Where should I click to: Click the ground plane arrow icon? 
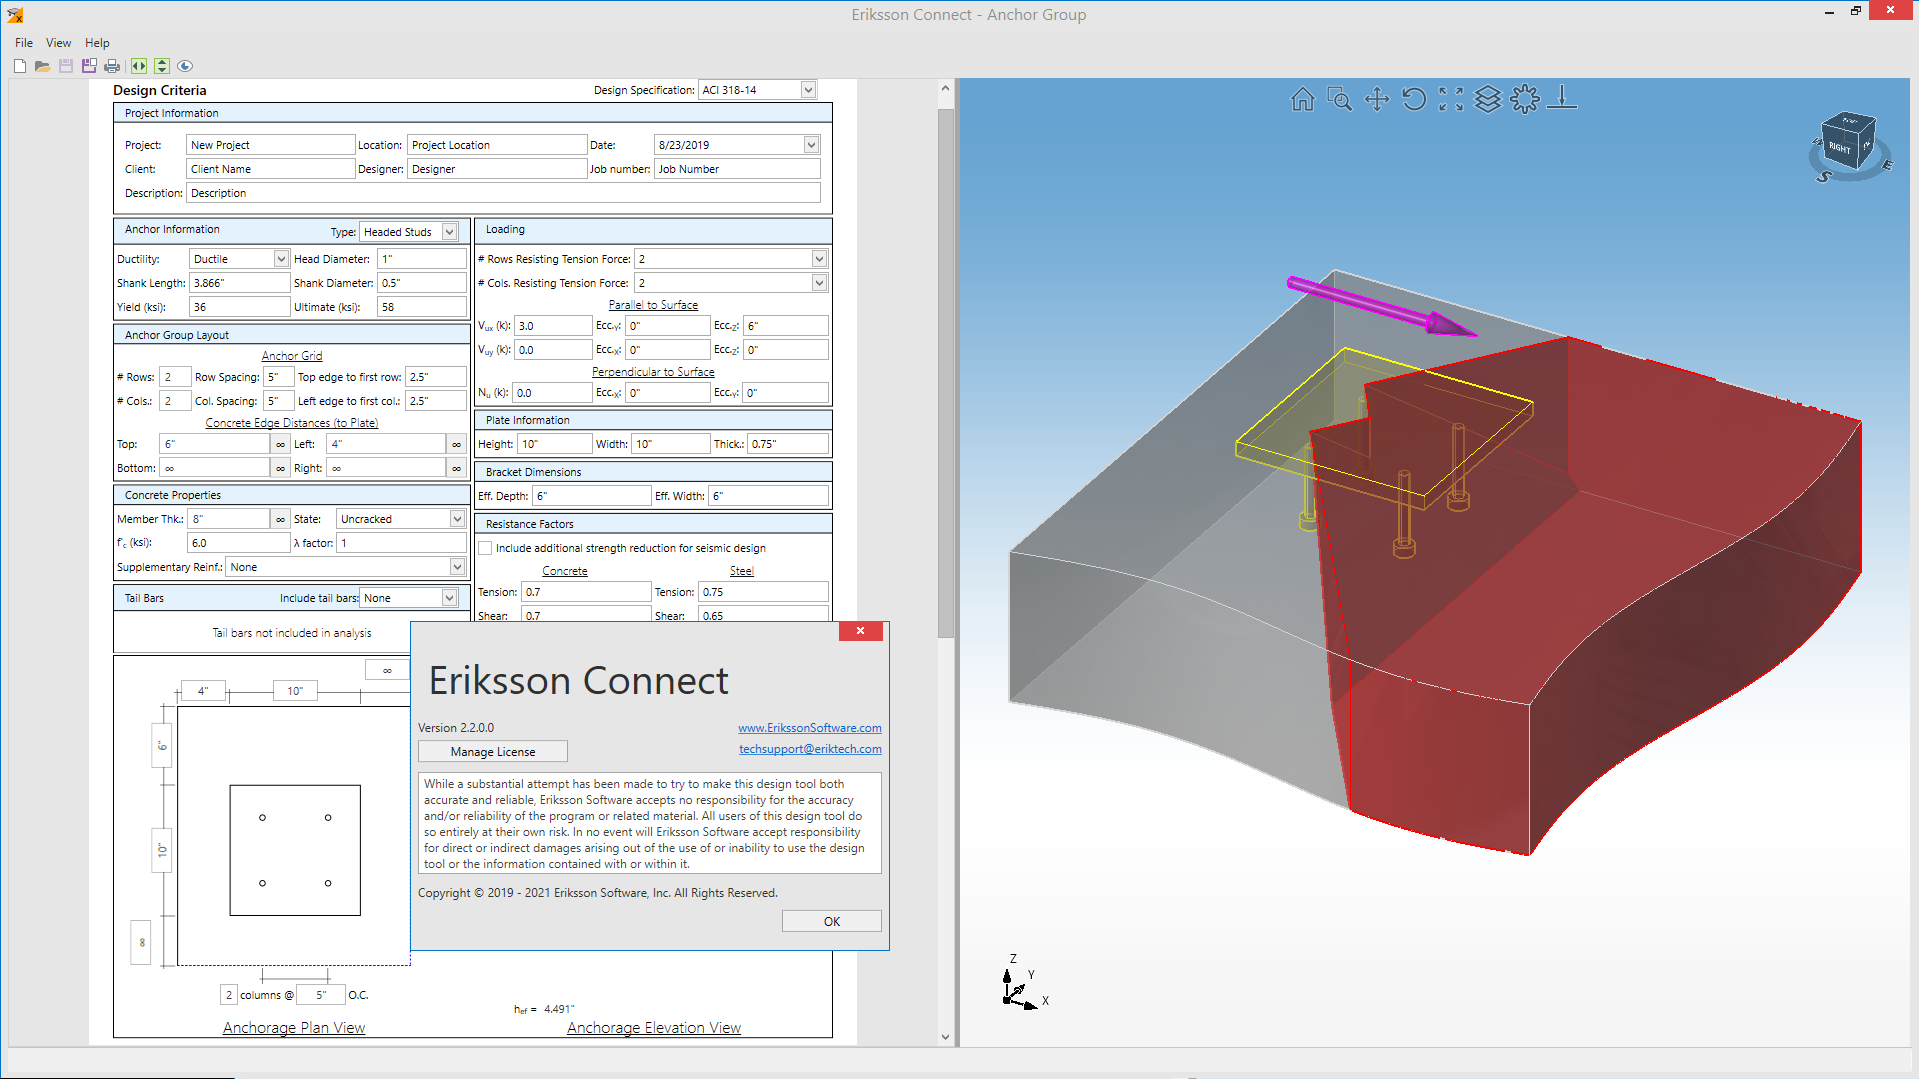[1562, 99]
